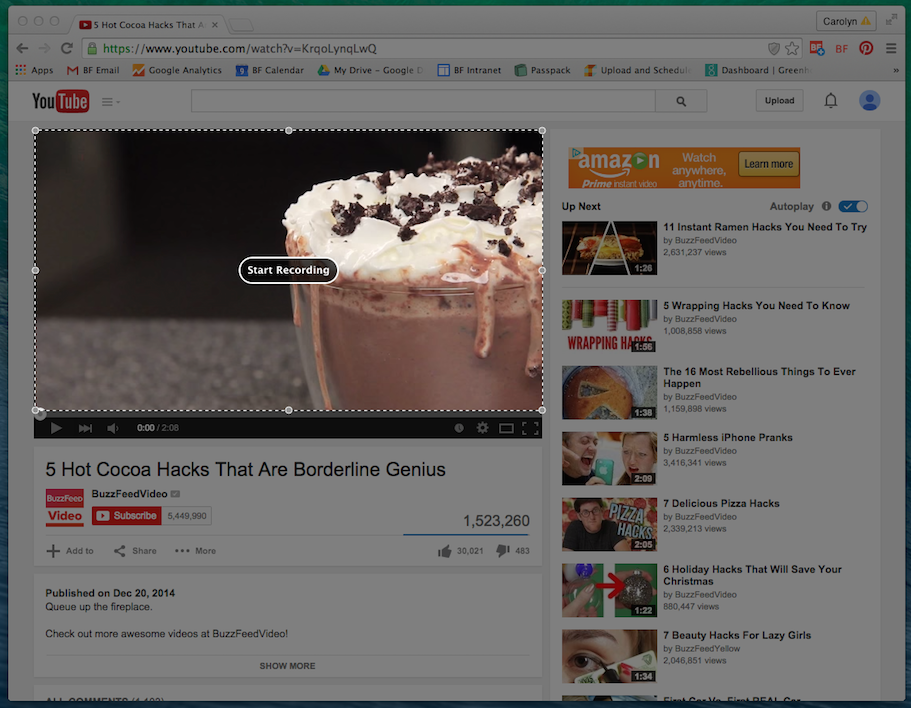Click the BuzzFeed Video channel logo
This screenshot has width=911, height=708.
click(64, 508)
